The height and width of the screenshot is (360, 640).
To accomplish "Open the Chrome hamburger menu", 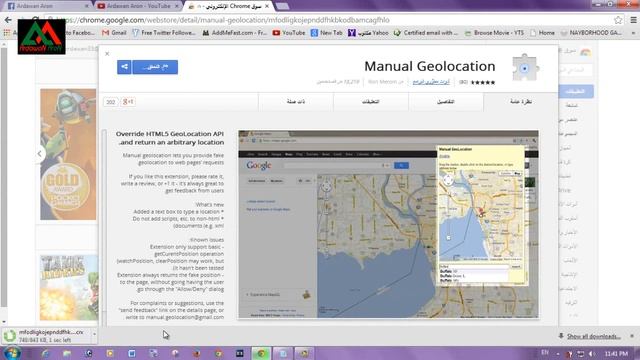I will click(633, 20).
